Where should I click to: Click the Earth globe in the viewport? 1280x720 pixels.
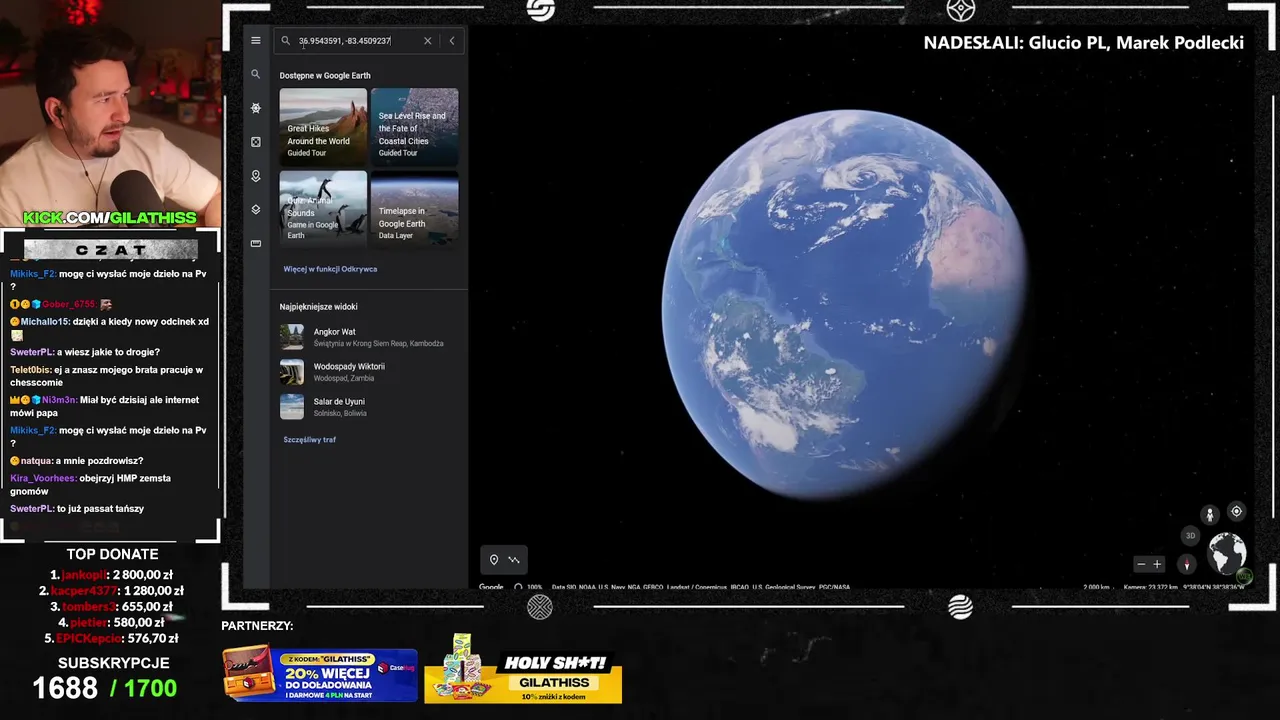[845, 304]
